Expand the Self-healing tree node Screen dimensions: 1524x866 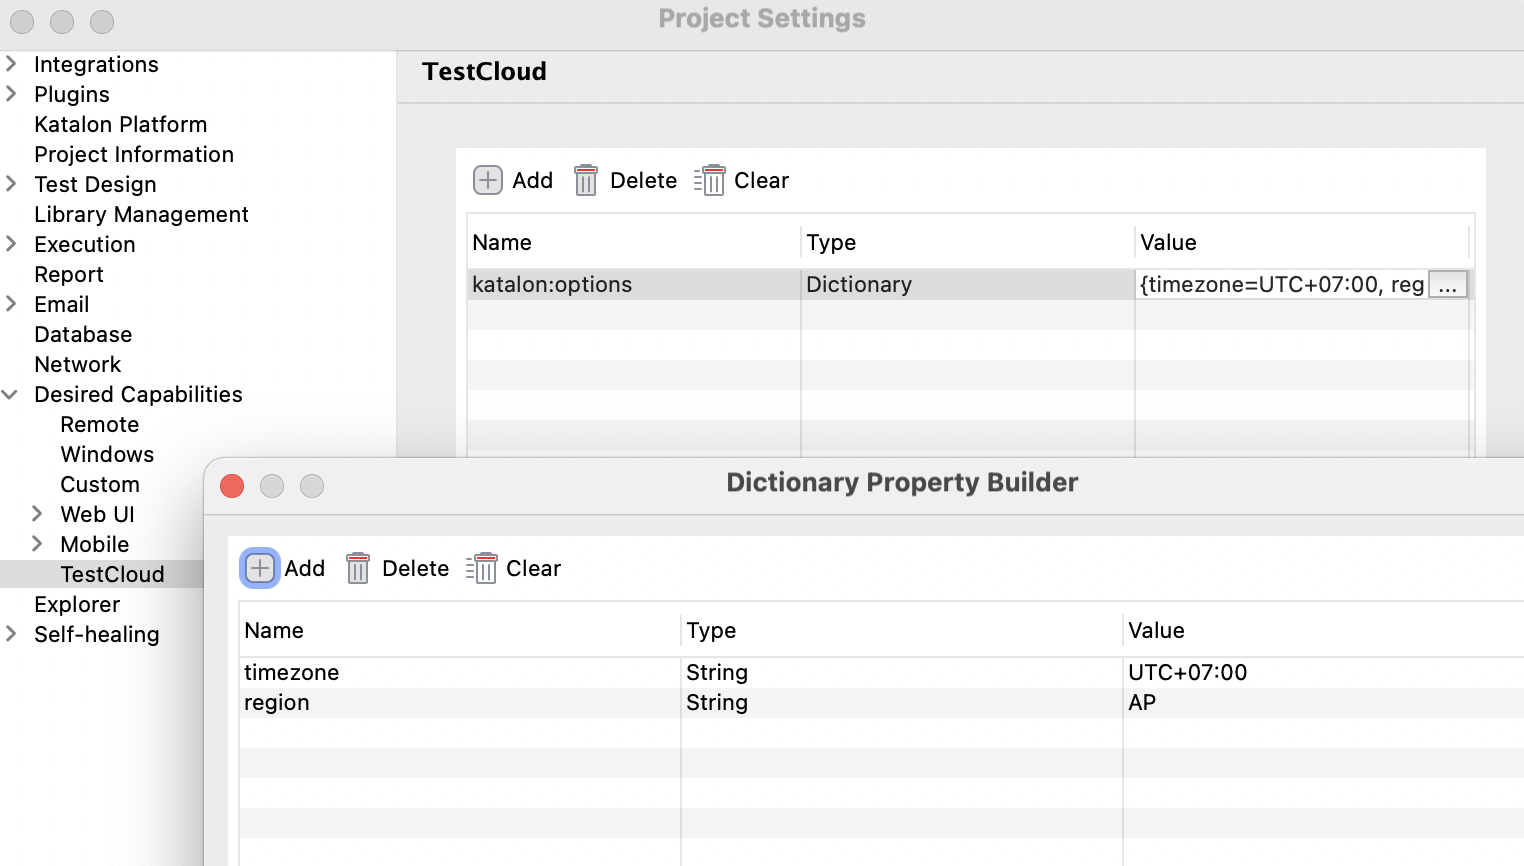coord(11,634)
